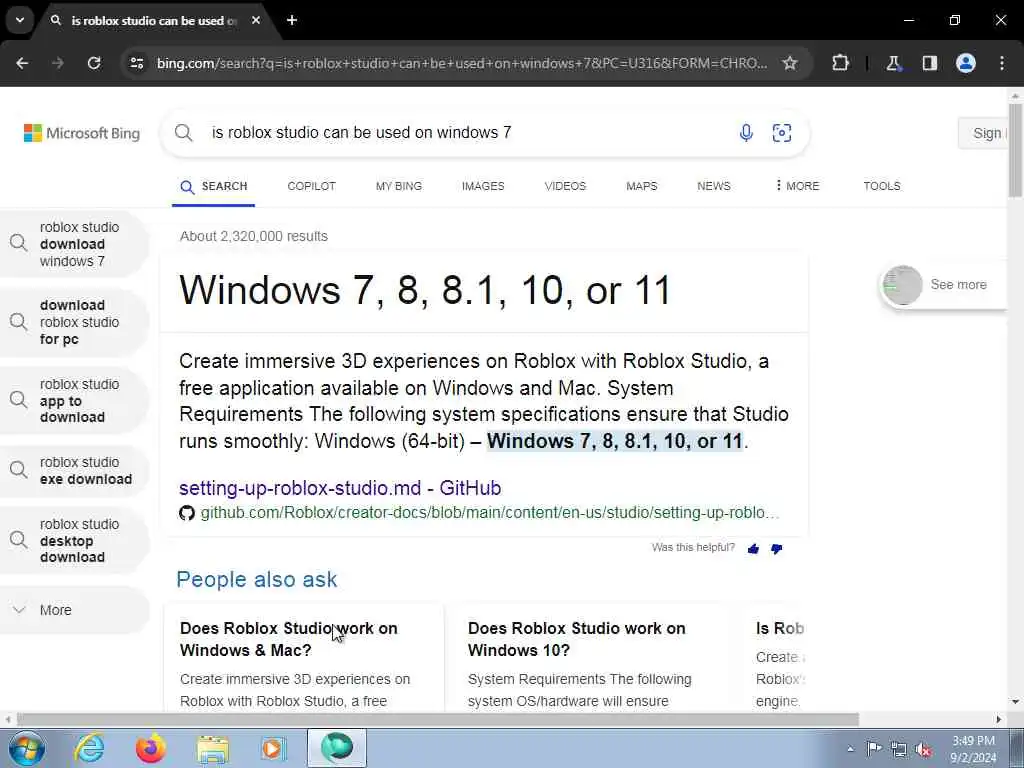The image size is (1024, 768).
Task: Click the github.com green URL
Action: click(490, 513)
